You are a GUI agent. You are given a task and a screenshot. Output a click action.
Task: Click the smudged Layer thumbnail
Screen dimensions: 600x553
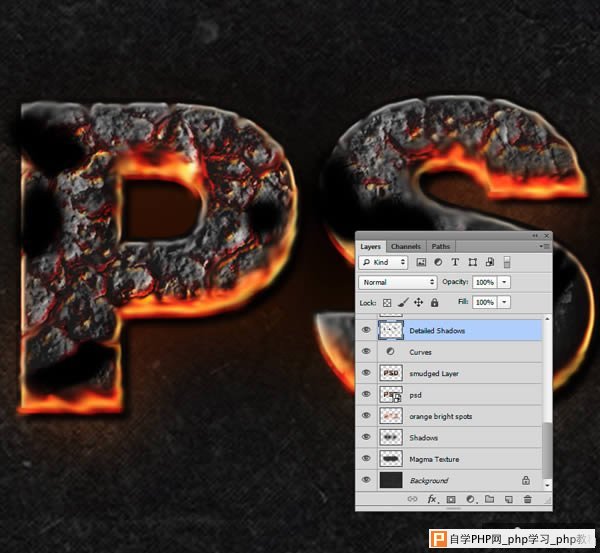[x=391, y=373]
